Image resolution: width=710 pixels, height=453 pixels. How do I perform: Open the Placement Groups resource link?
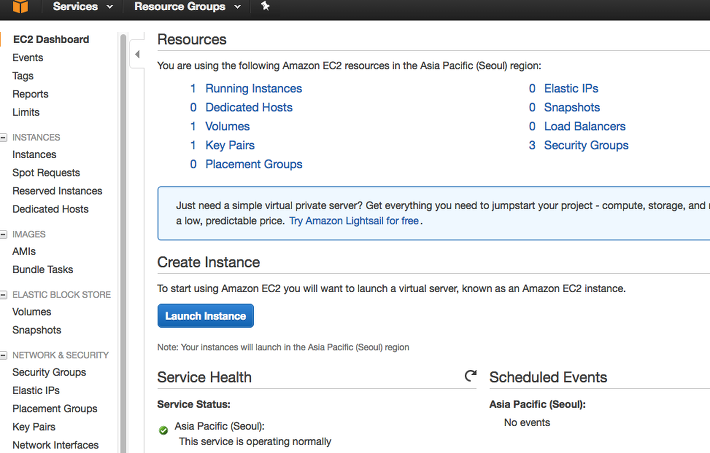254,164
